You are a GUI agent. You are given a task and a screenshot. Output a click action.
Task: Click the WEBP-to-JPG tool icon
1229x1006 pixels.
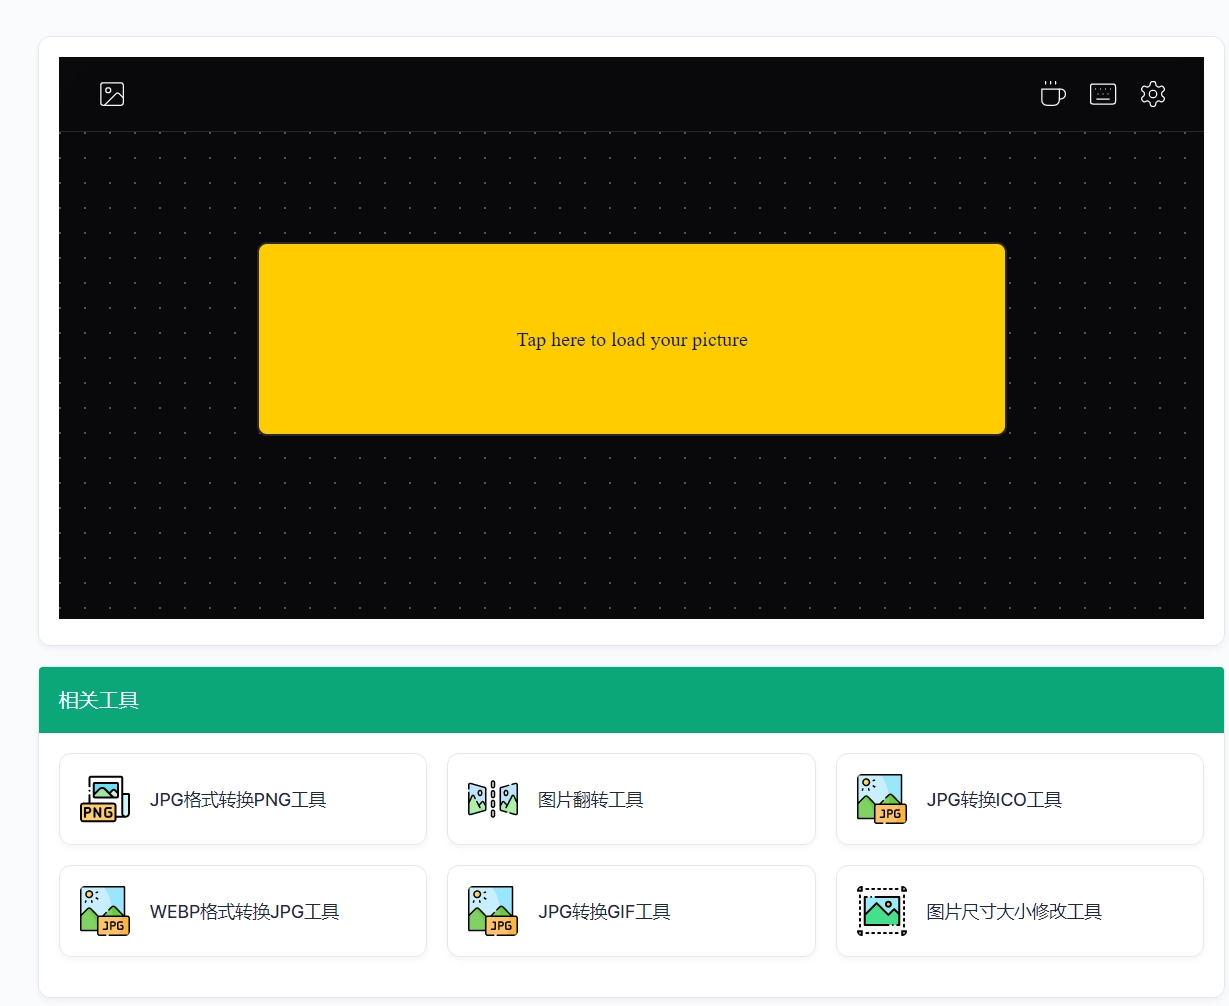[x=105, y=911]
